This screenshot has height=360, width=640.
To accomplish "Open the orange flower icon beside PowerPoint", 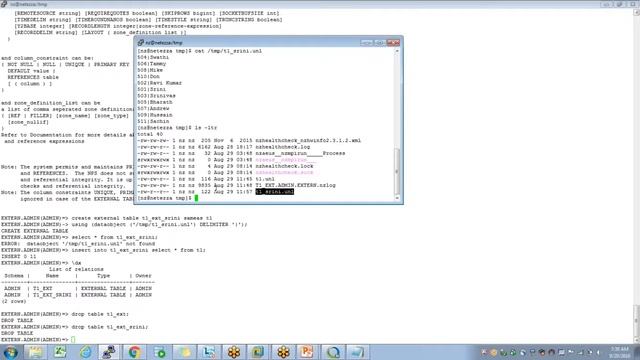I will (283, 352).
